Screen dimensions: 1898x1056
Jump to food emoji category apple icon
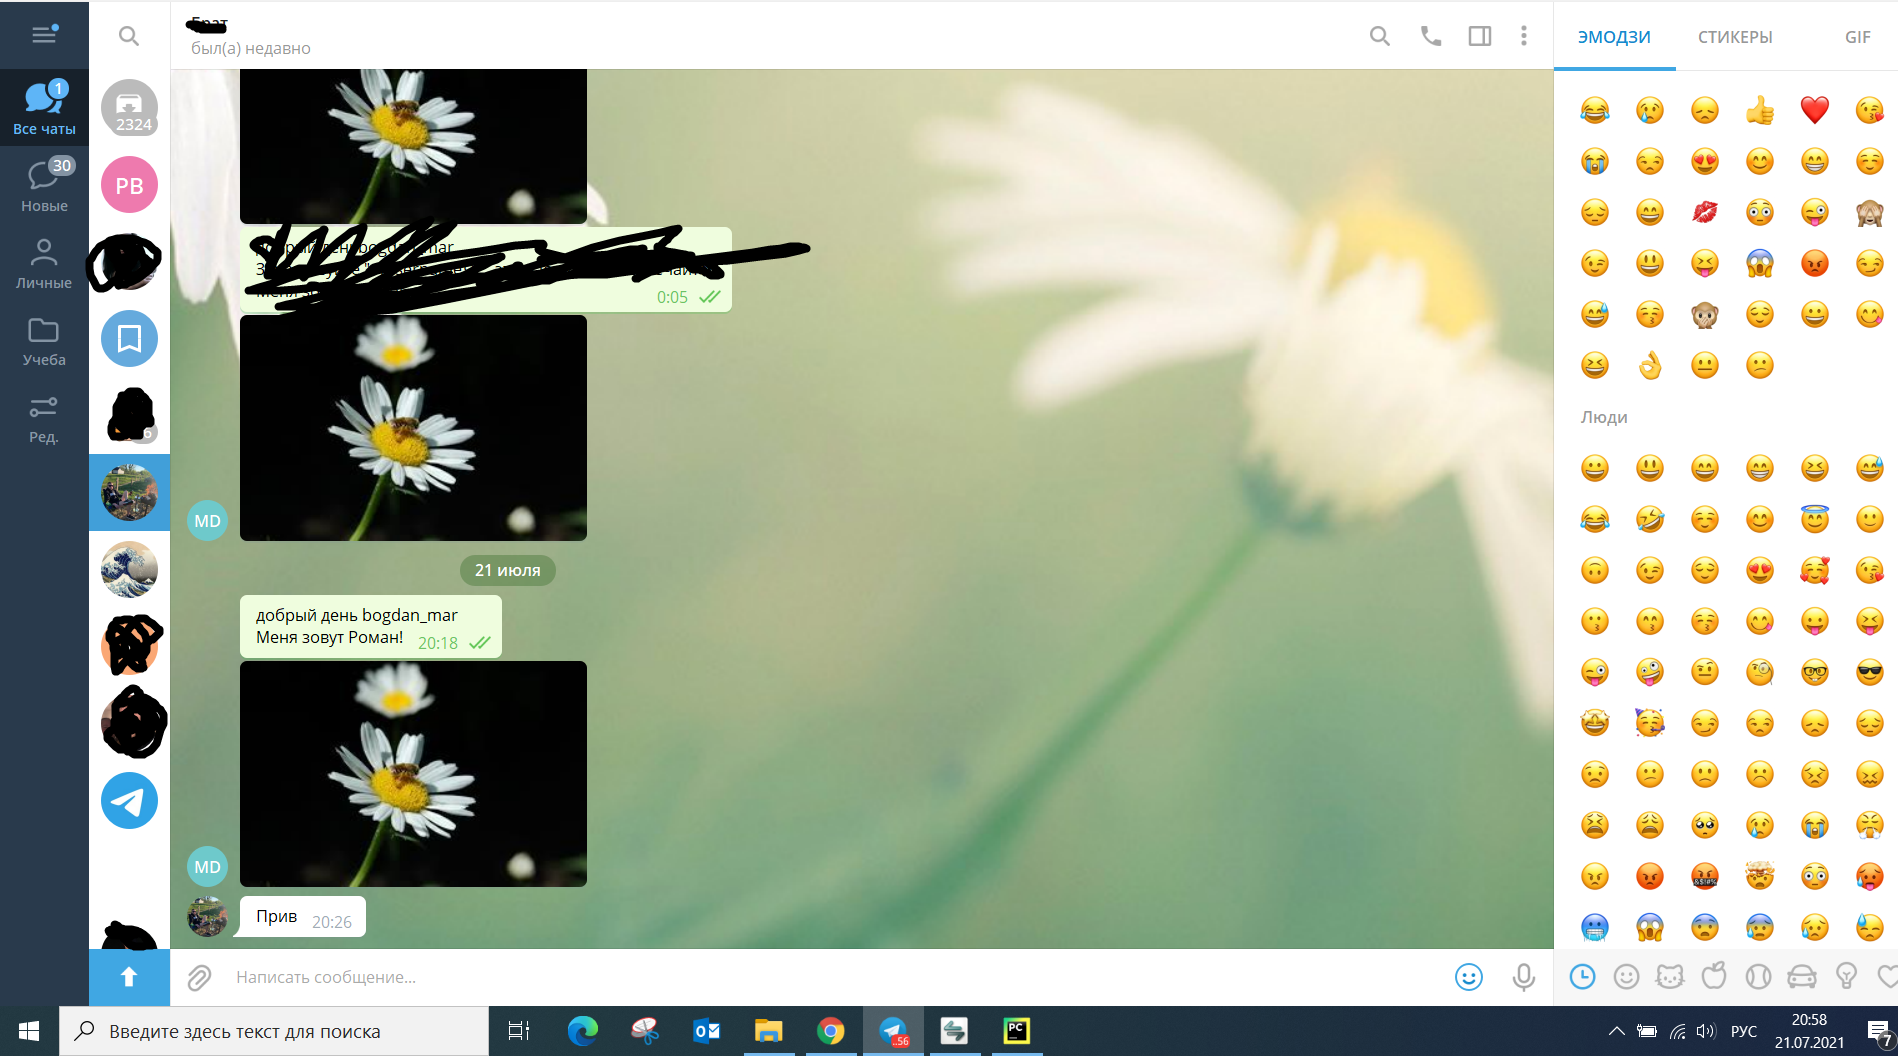(x=1714, y=977)
